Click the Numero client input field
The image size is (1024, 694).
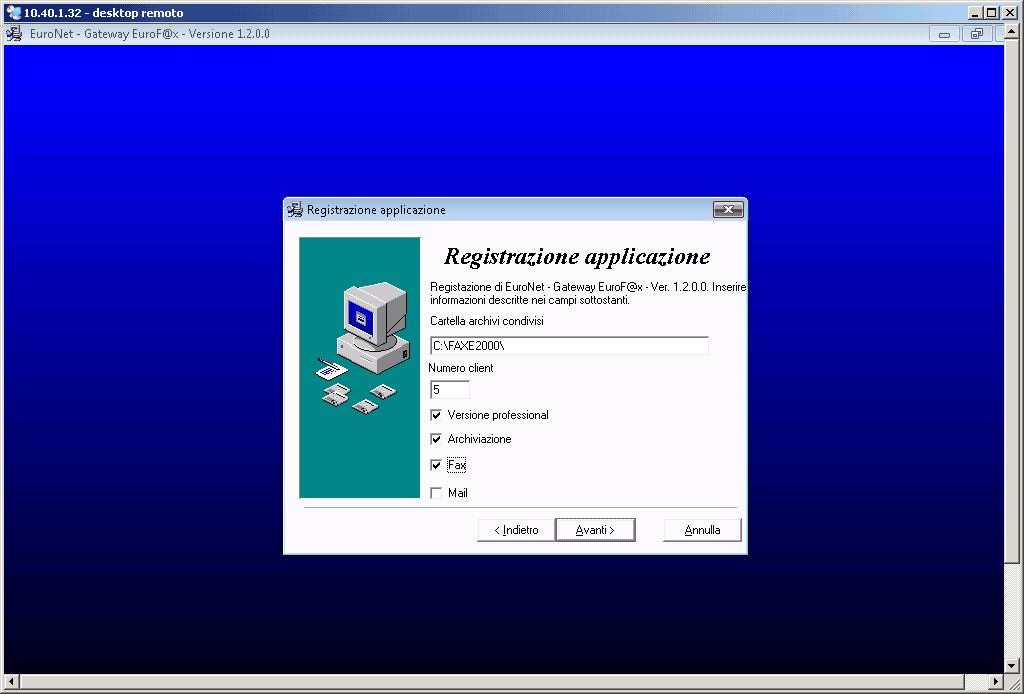(450, 390)
